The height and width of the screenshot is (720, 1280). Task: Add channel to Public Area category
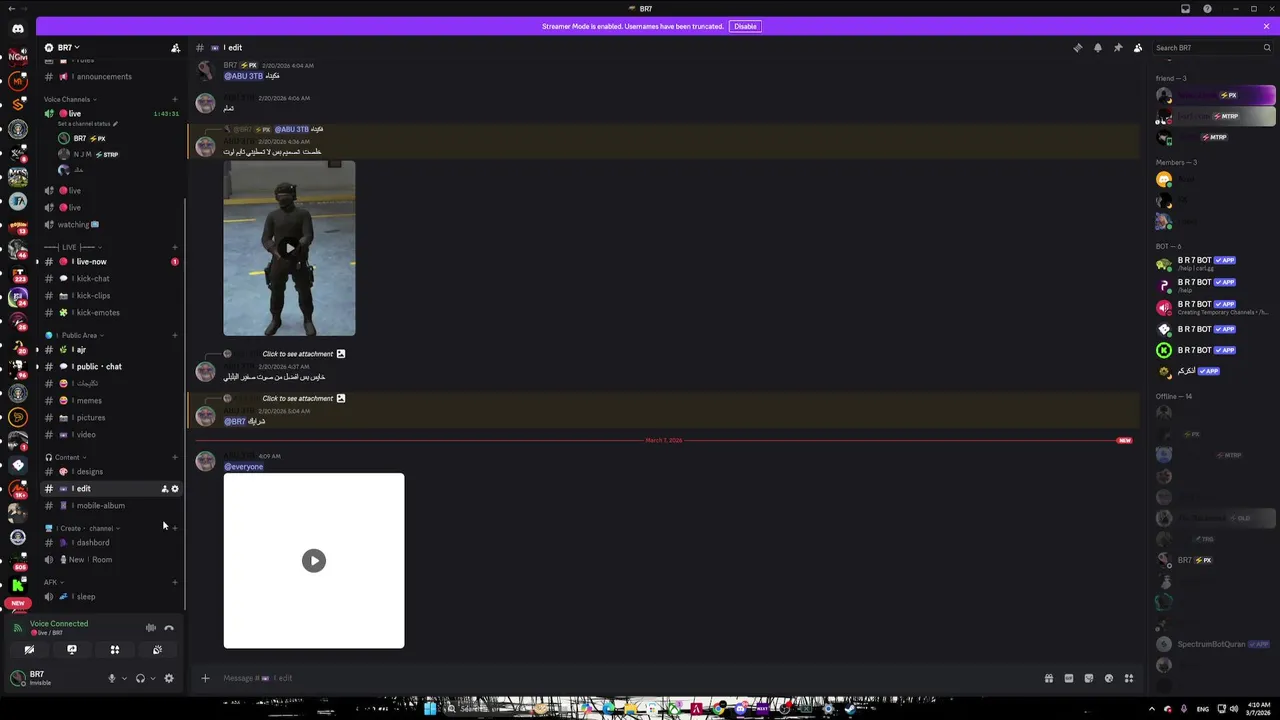tap(175, 335)
